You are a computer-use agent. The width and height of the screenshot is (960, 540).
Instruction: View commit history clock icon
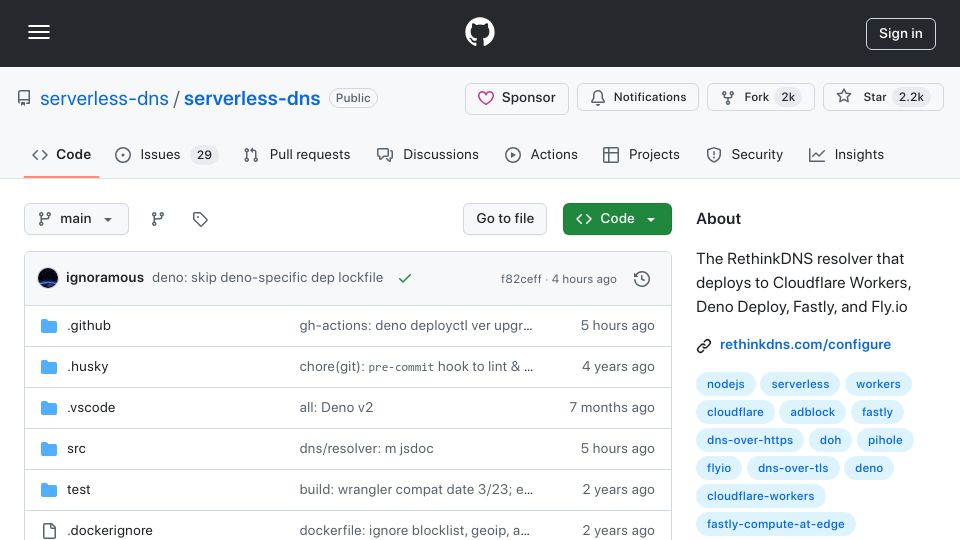[x=642, y=279]
